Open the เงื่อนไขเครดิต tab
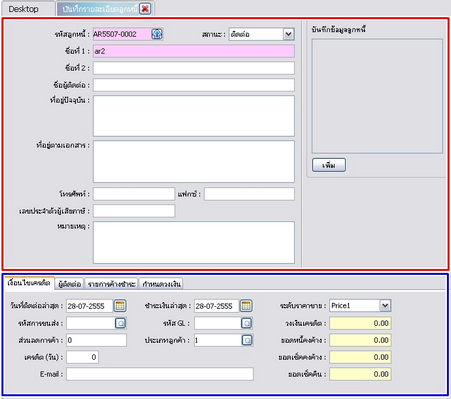 coord(29,283)
